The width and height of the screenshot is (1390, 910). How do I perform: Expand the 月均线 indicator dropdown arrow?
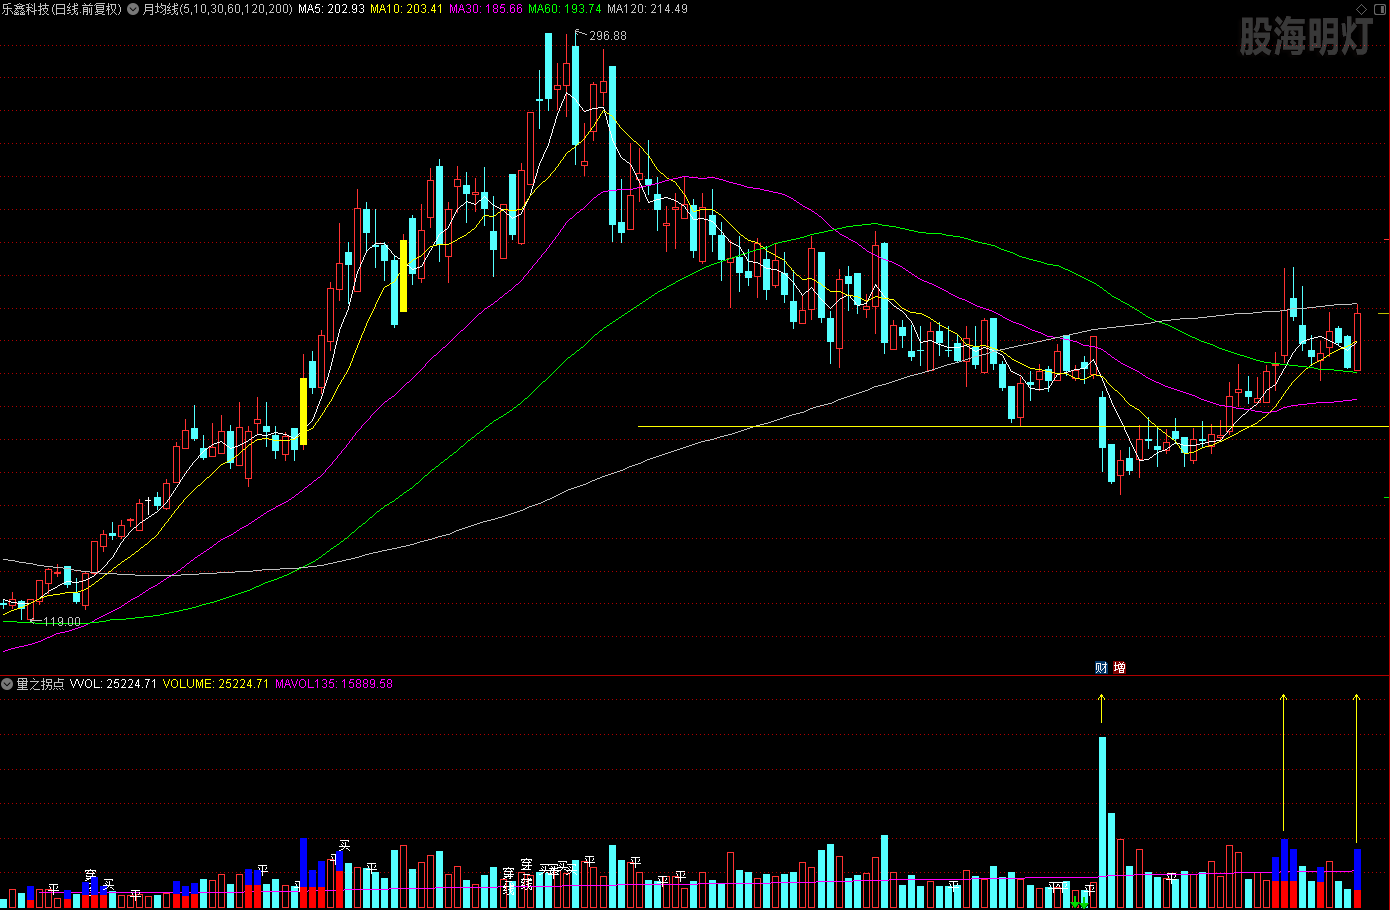[x=133, y=9]
